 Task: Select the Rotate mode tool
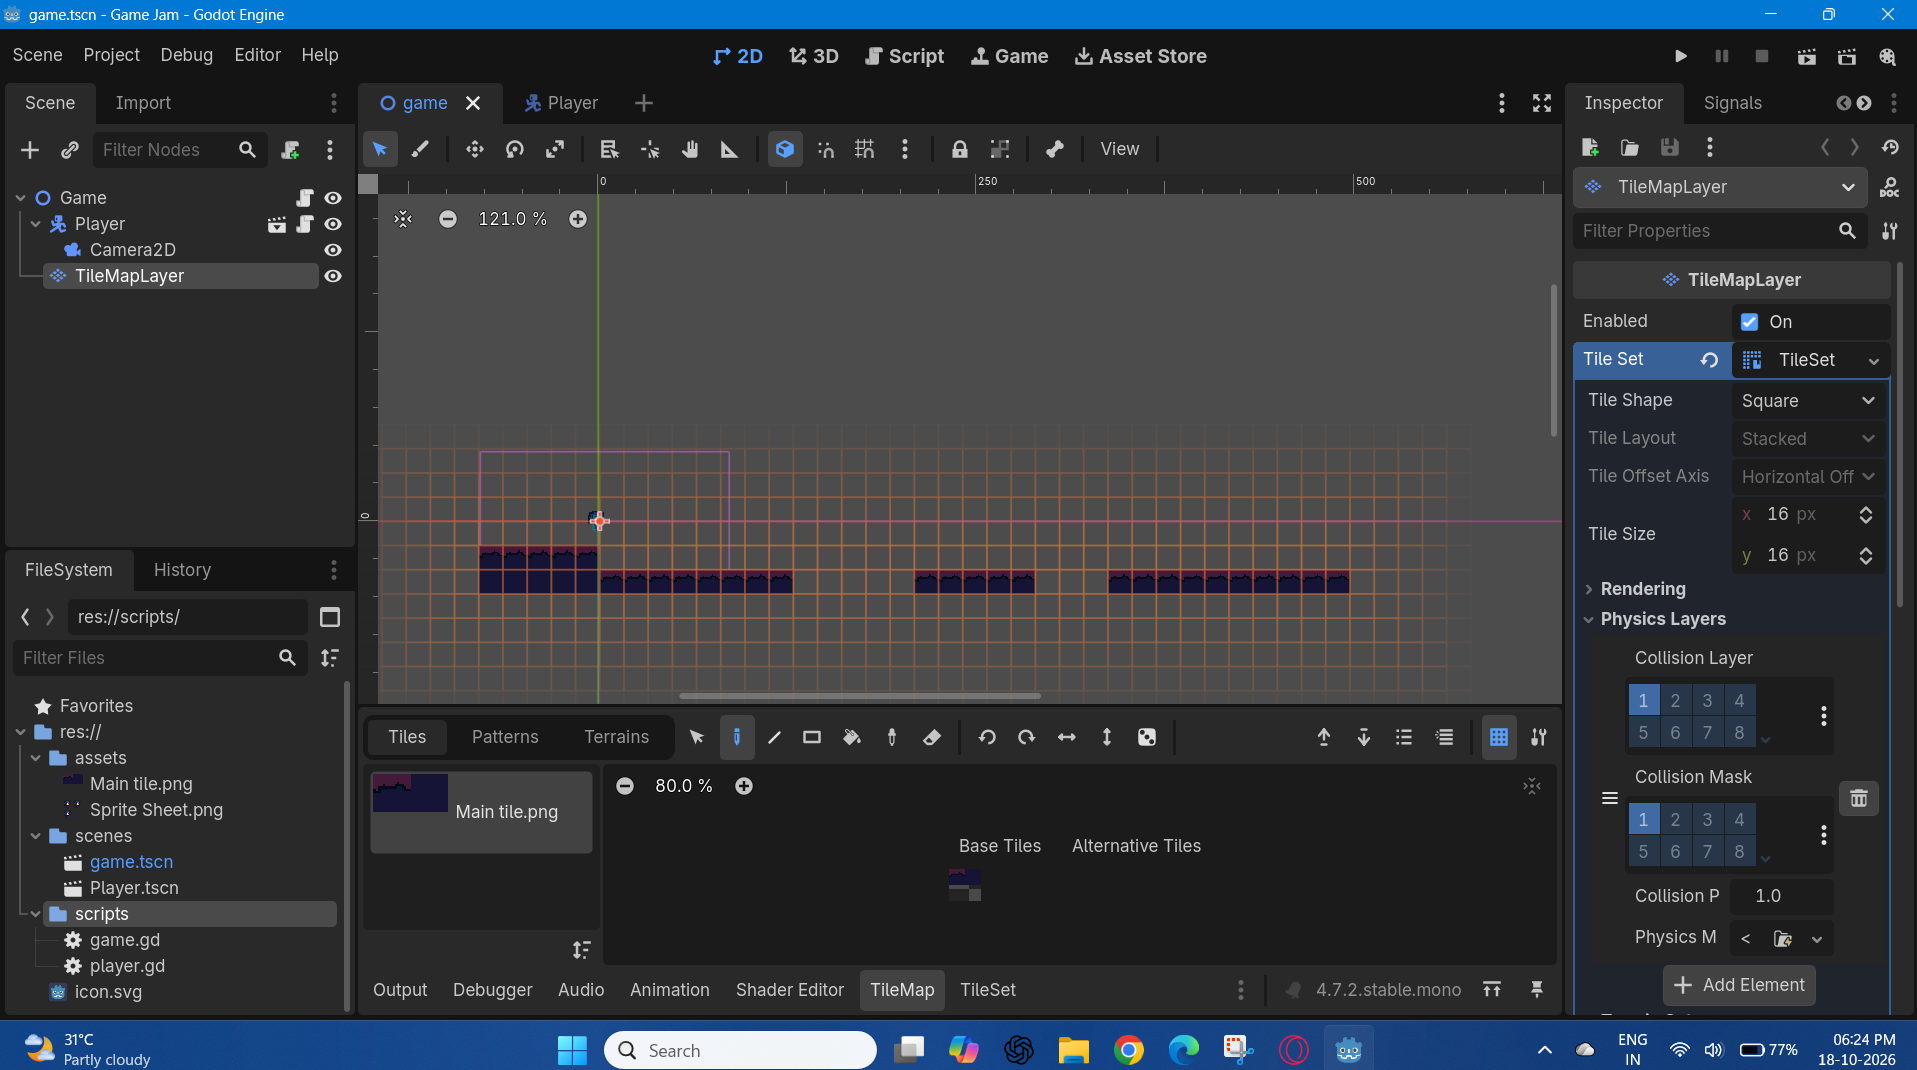click(x=515, y=149)
